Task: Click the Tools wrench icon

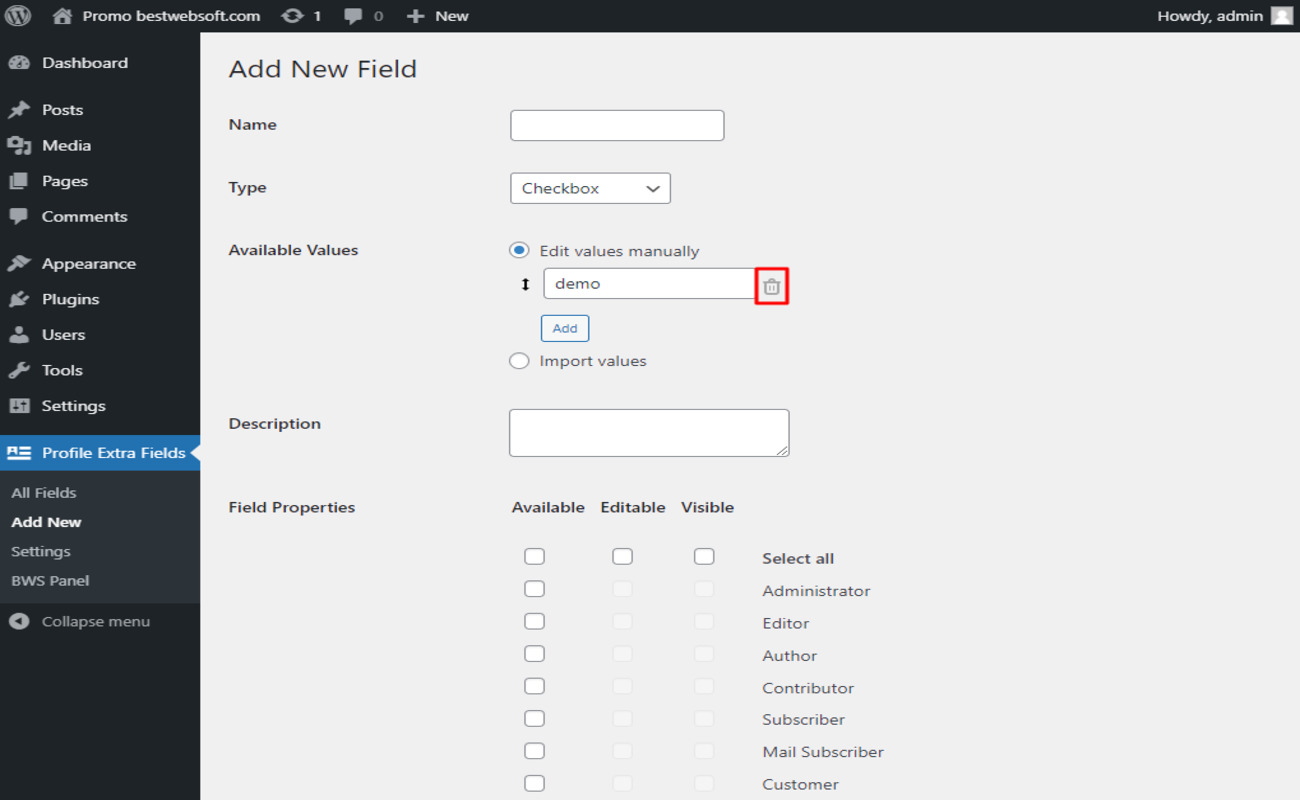Action: 19,370
